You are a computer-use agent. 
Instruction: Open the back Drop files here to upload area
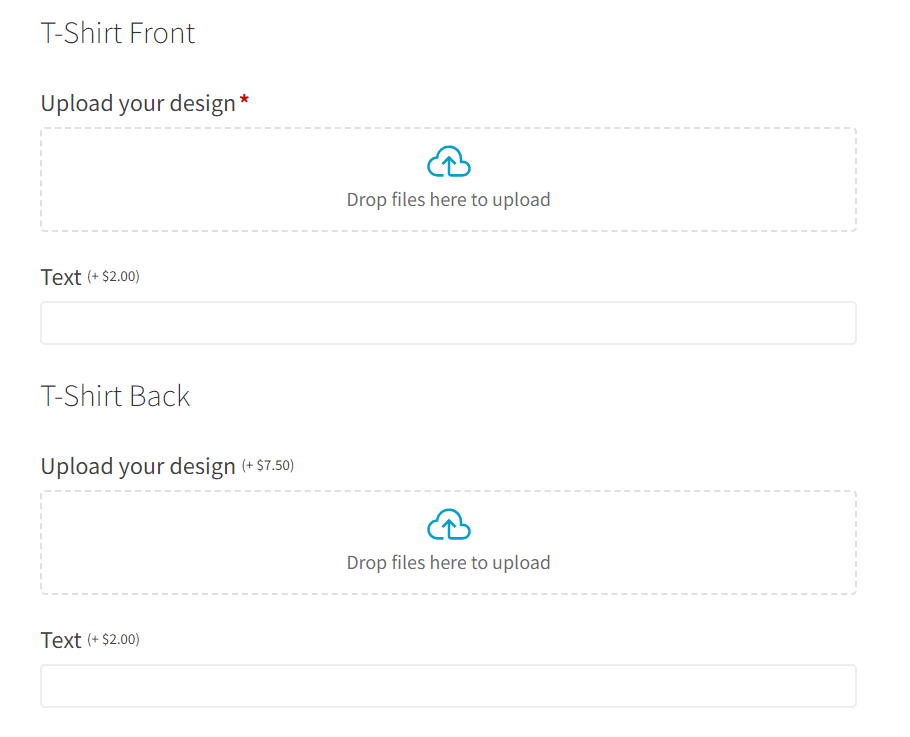[448, 543]
